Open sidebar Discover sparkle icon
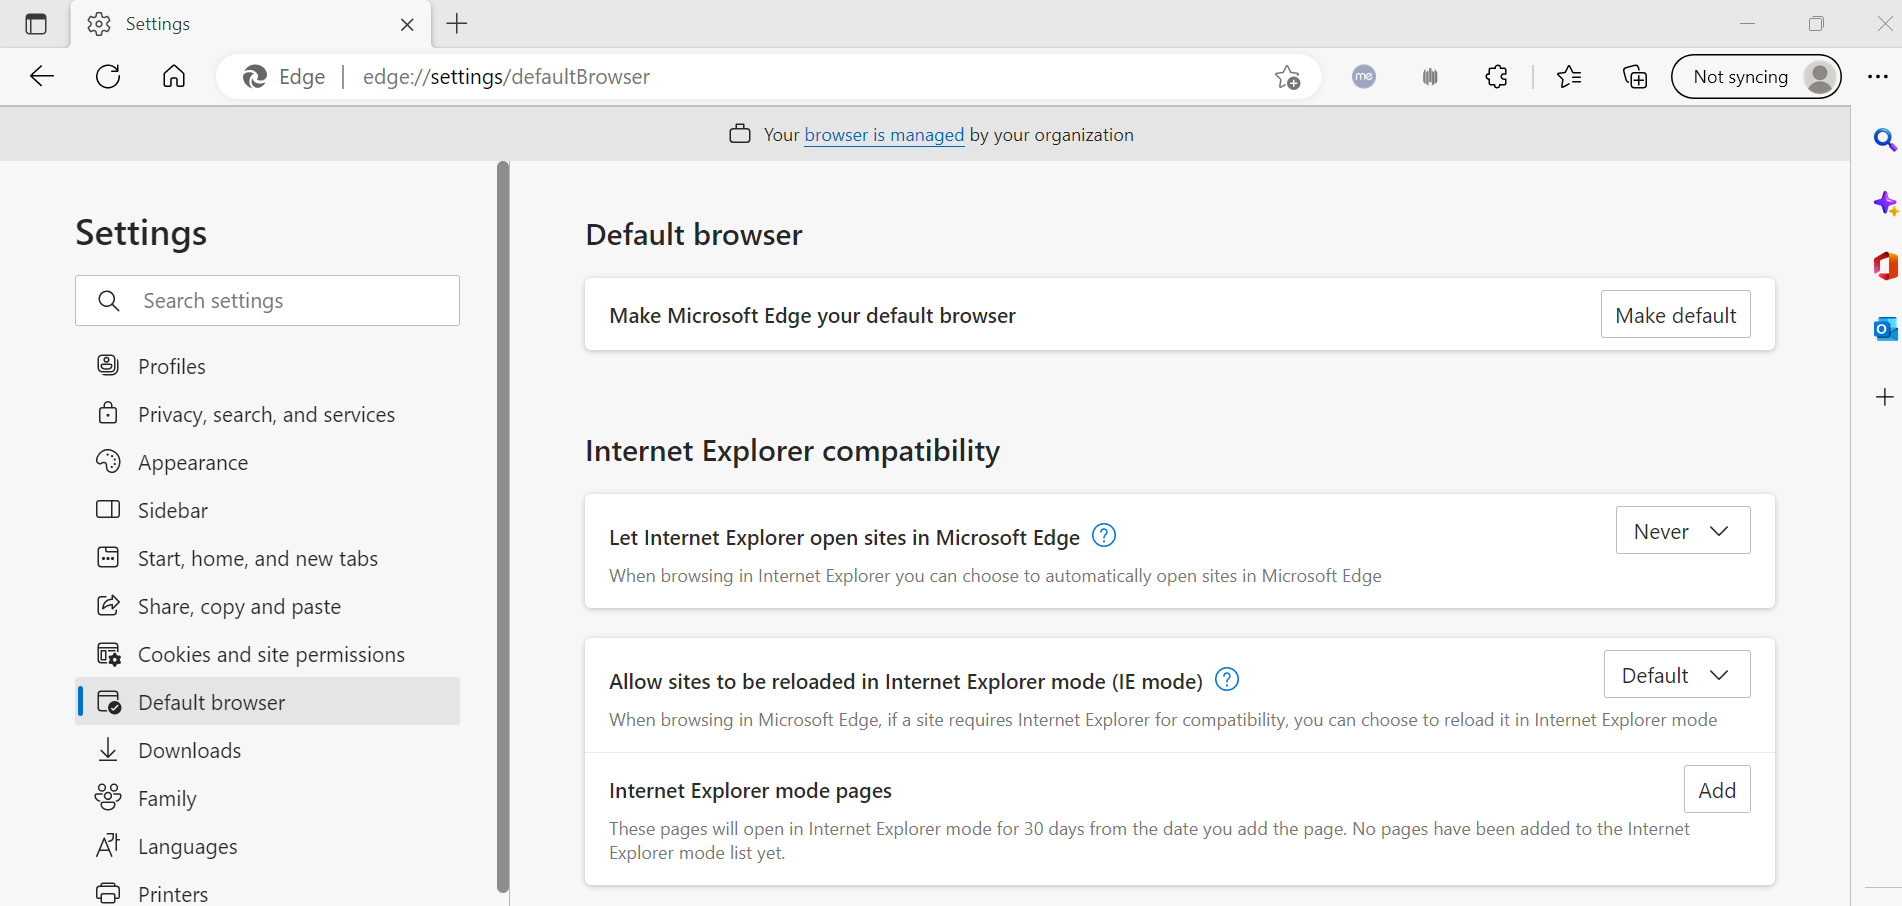Image resolution: width=1902 pixels, height=906 pixels. click(x=1885, y=204)
